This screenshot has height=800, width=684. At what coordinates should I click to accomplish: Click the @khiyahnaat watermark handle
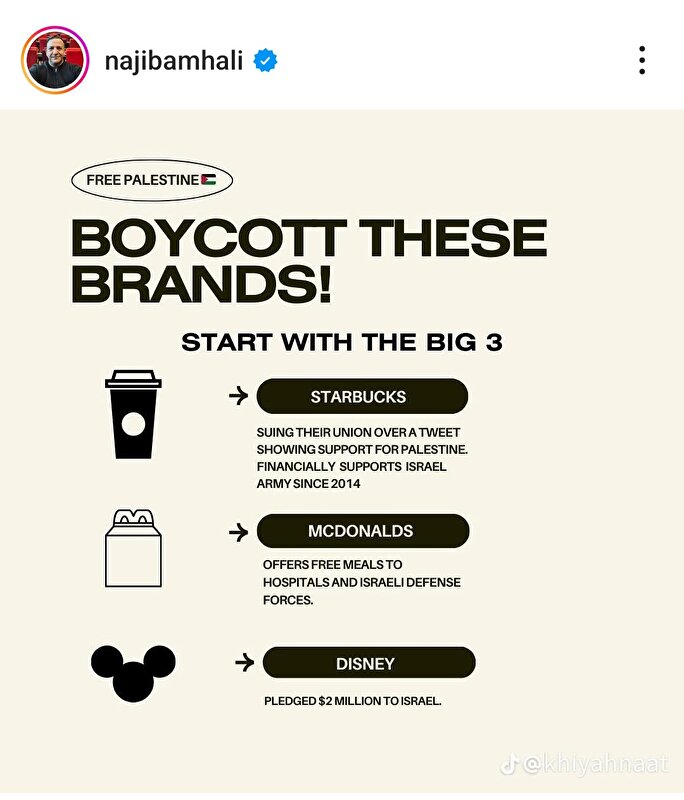click(596, 764)
